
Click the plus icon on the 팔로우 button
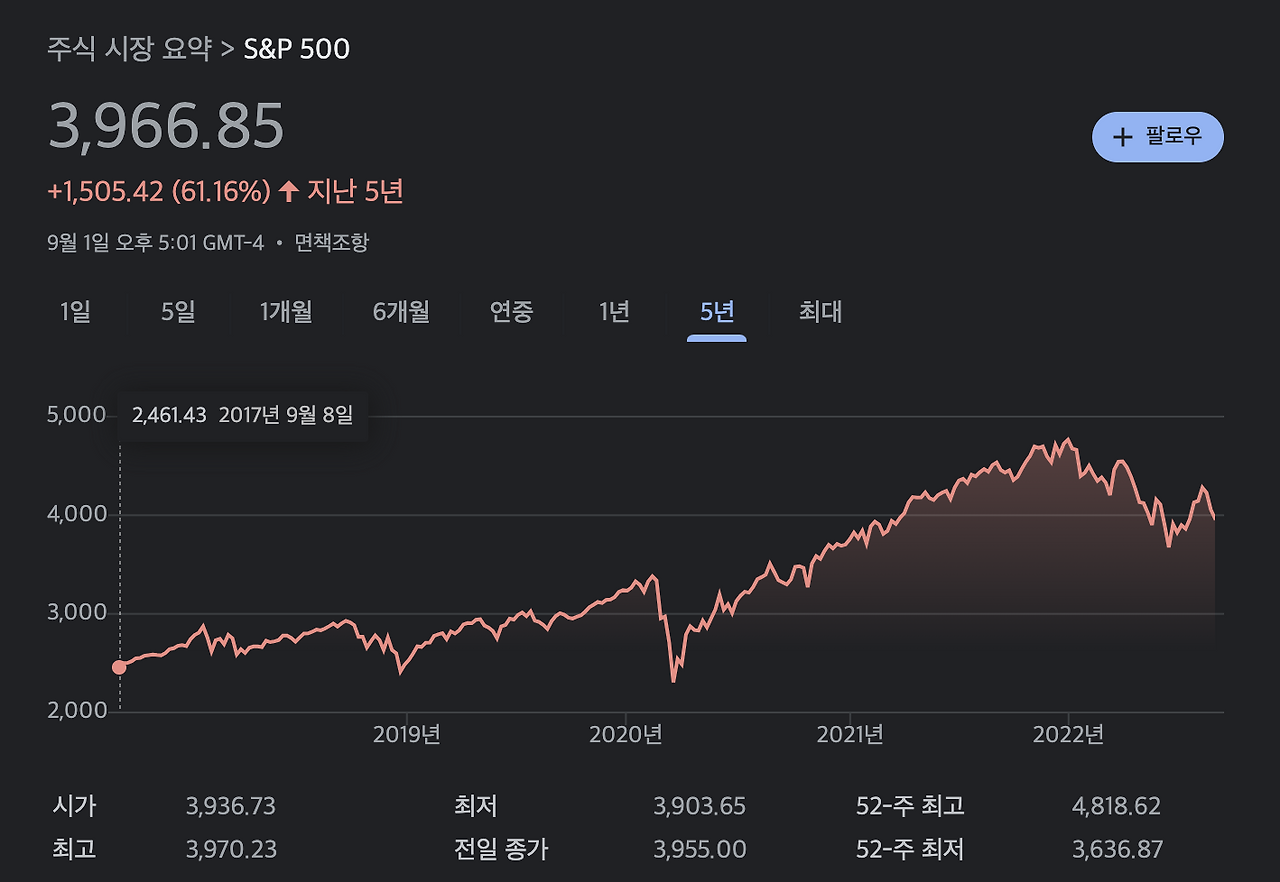click(1122, 137)
